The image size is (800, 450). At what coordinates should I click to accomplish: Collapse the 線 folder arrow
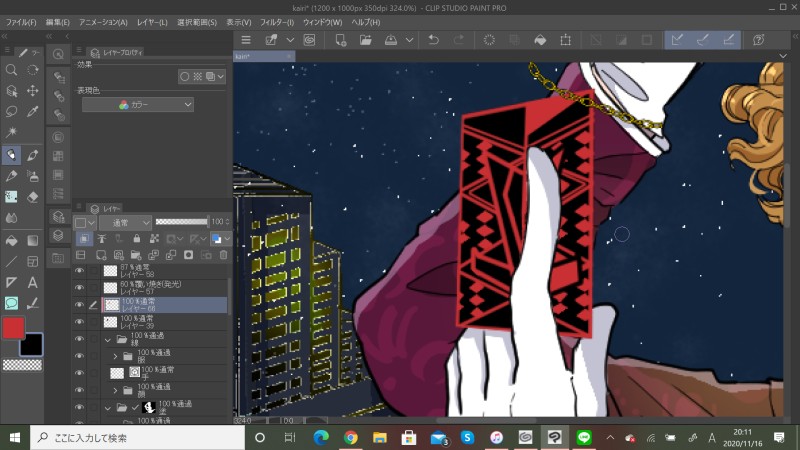pos(108,339)
